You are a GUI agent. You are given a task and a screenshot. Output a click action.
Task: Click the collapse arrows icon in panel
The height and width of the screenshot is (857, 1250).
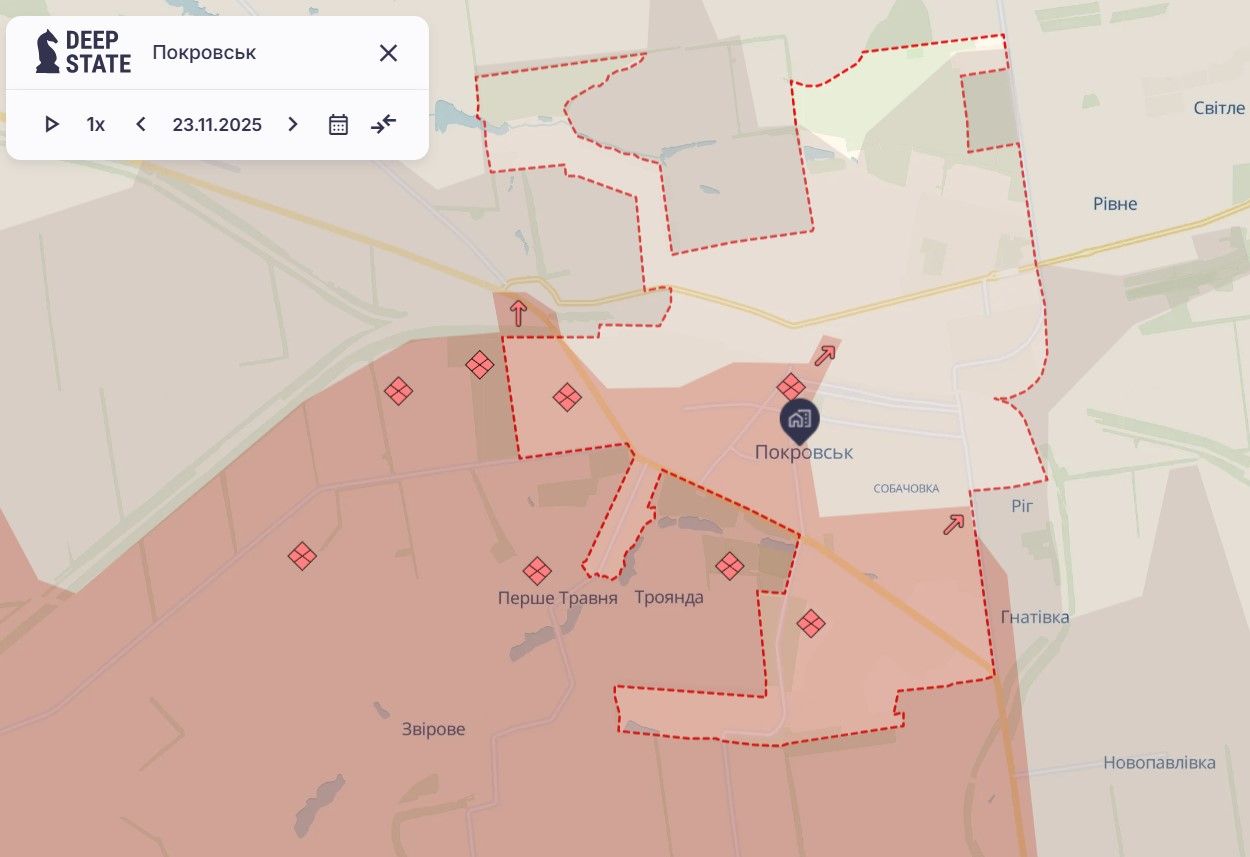tap(384, 124)
